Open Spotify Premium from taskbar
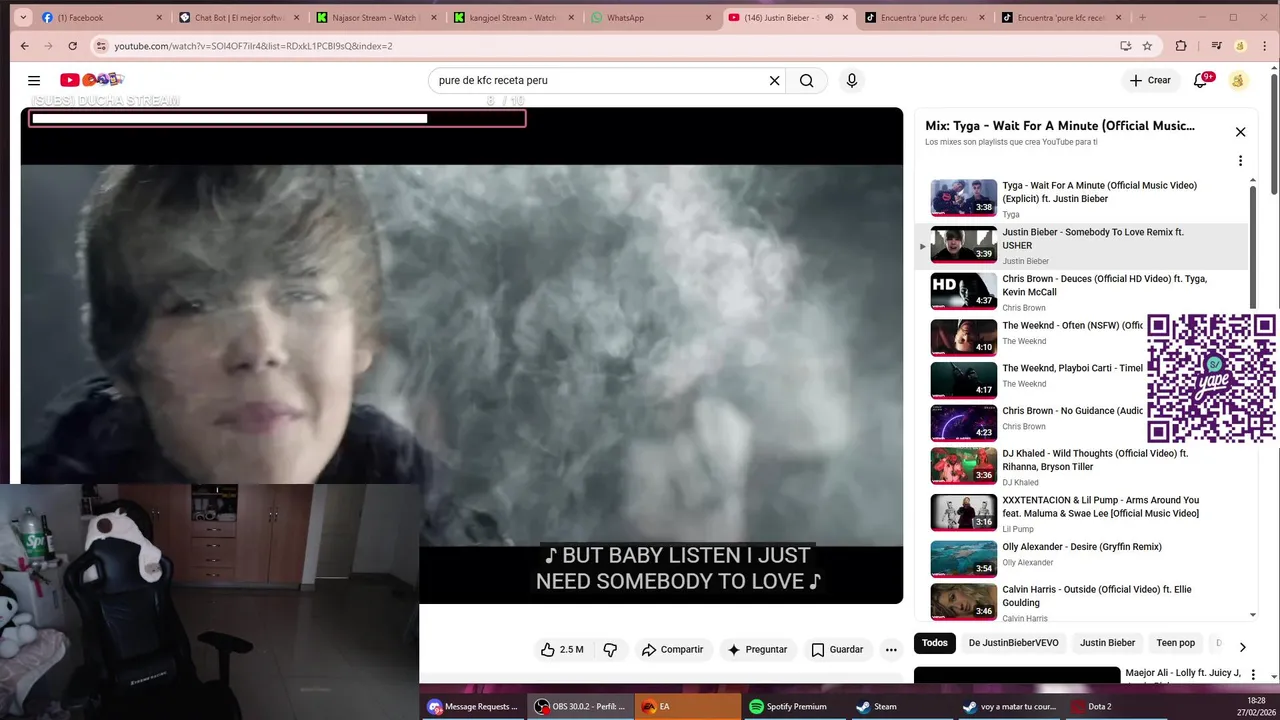Image resolution: width=1280 pixels, height=720 pixels. pos(795,706)
